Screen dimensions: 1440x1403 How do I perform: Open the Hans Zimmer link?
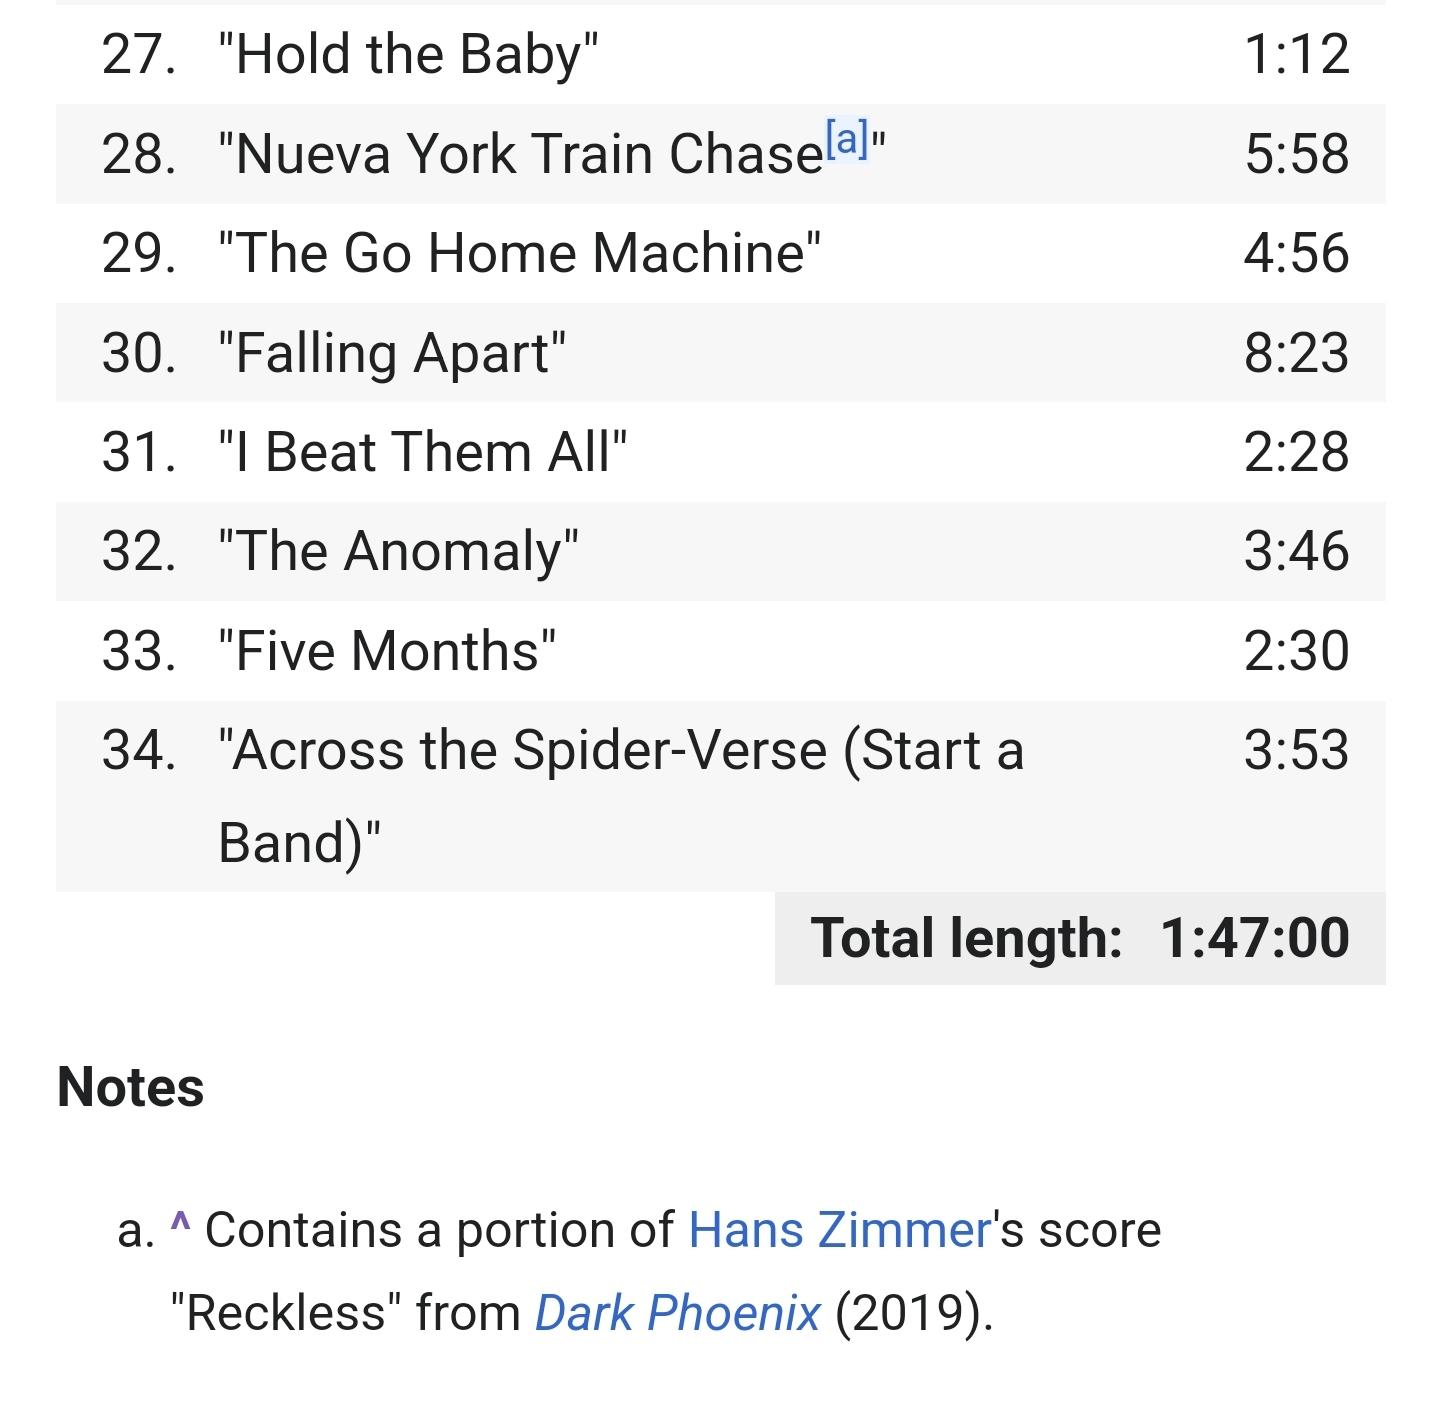839,1230
